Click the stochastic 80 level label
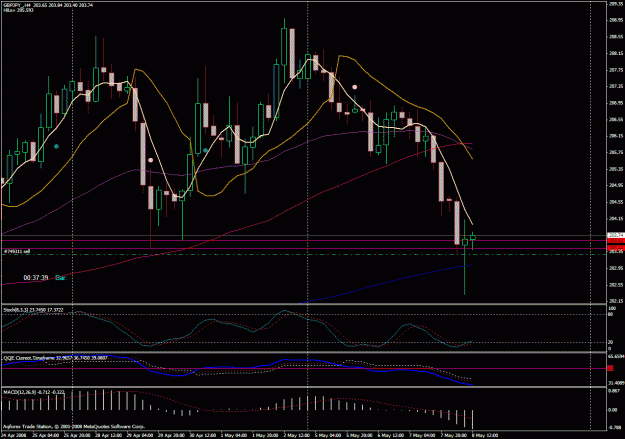Screen dimensions: 625x439 click(611, 314)
